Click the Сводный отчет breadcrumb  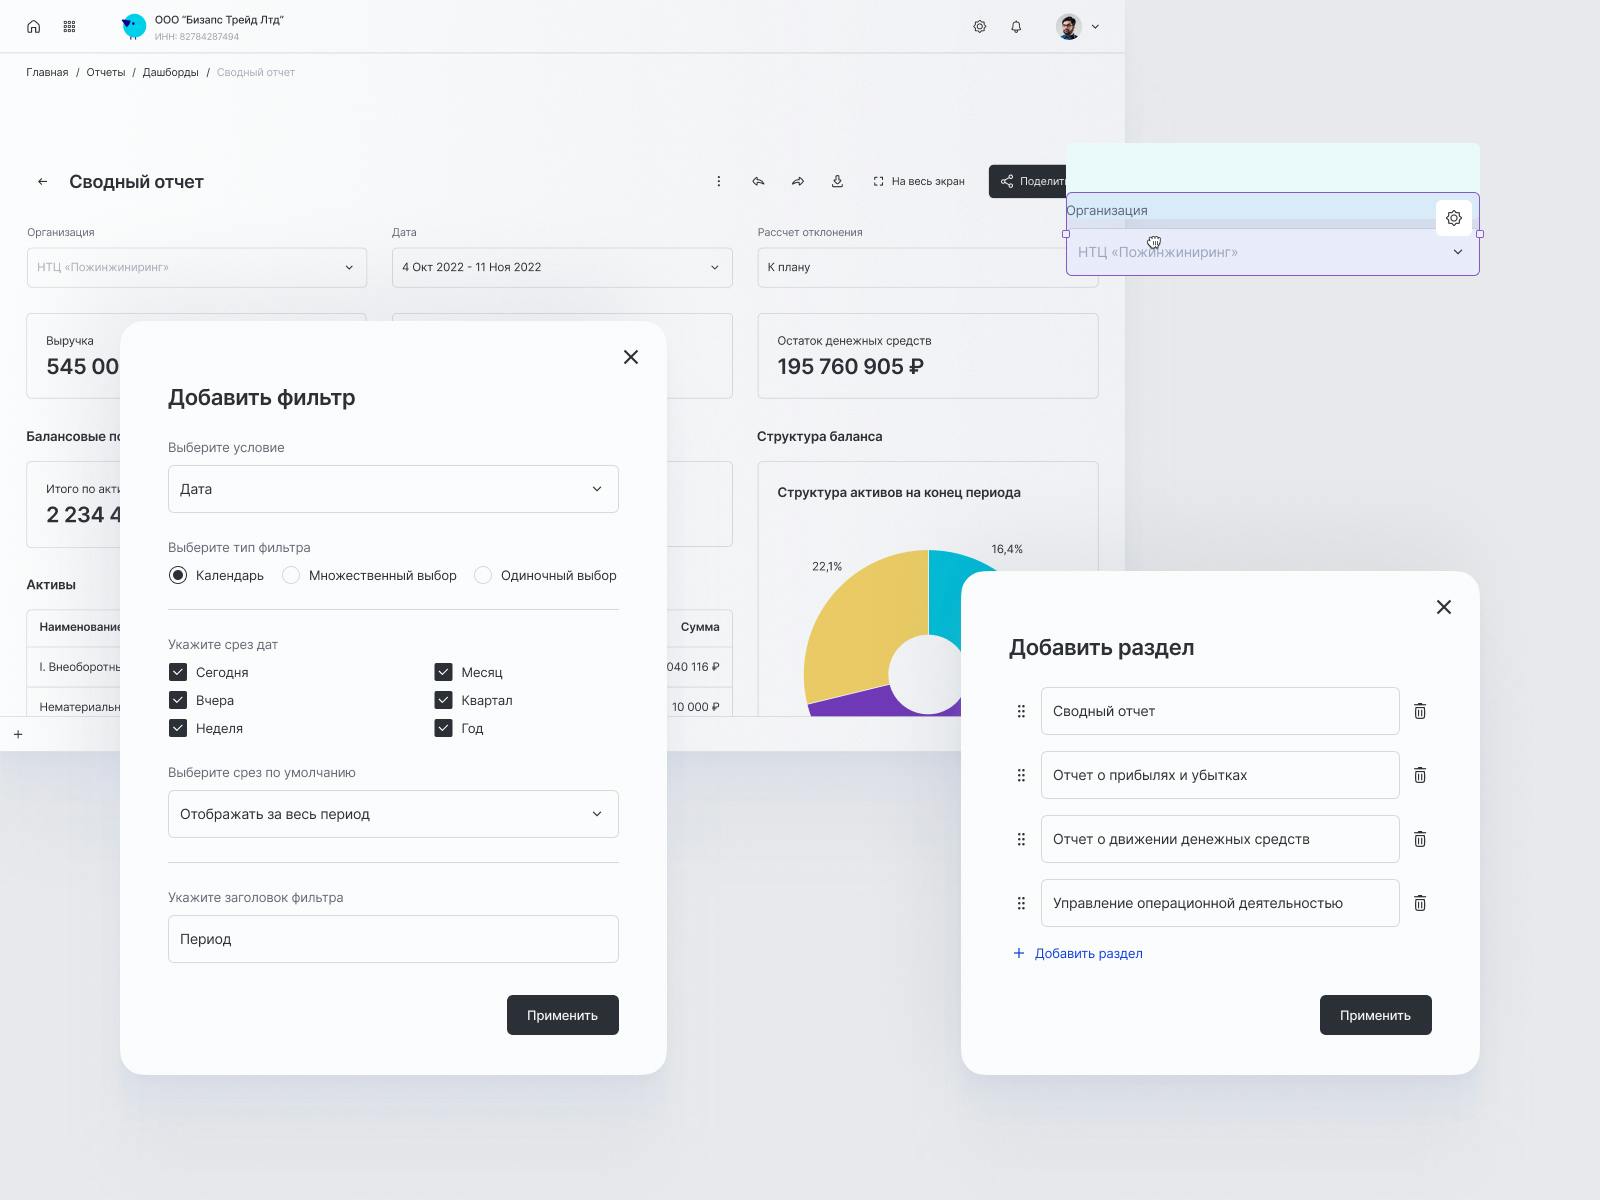click(256, 72)
